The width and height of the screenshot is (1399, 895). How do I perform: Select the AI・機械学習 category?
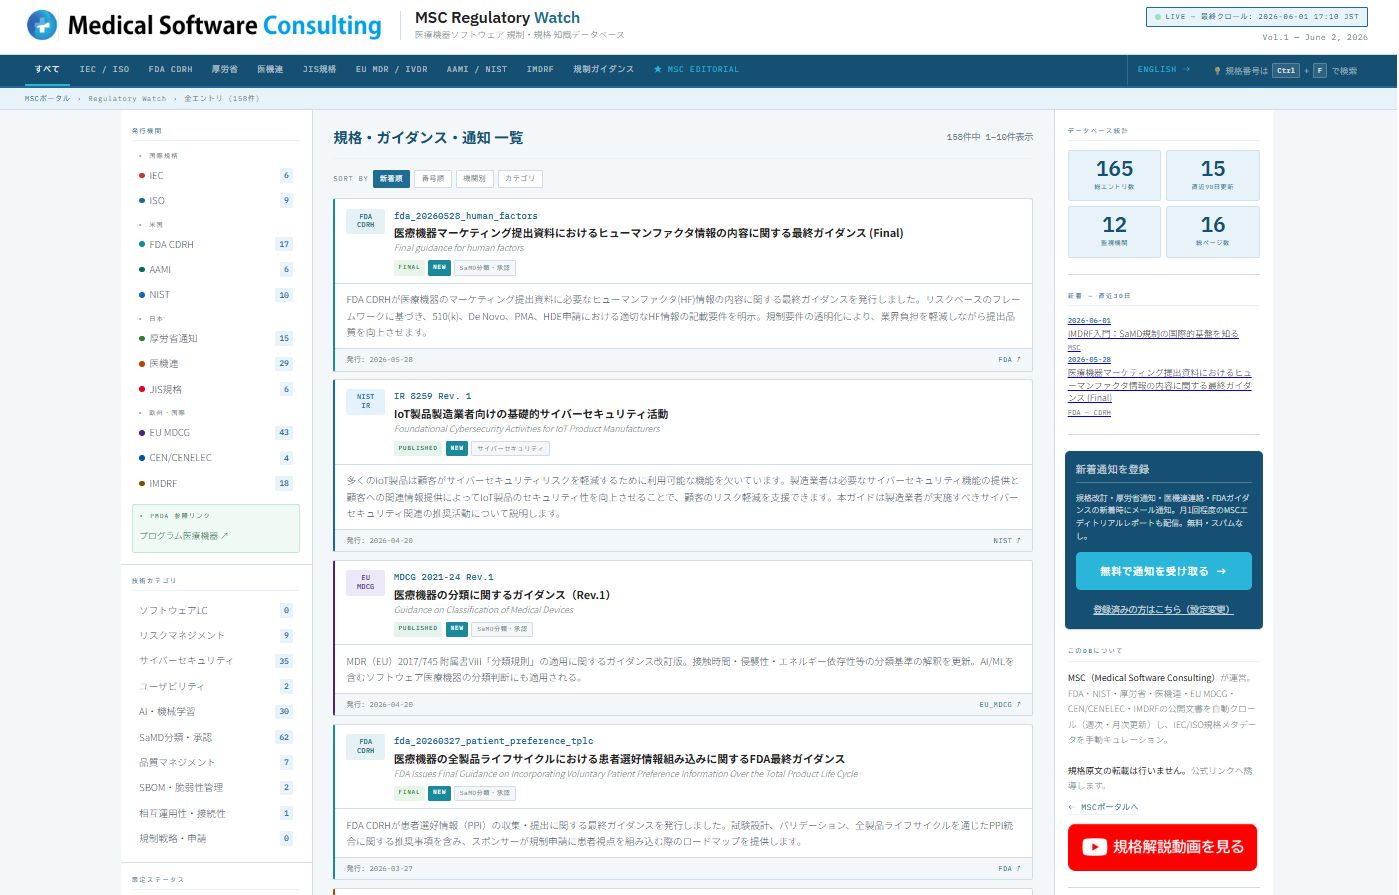pyautogui.click(x=215, y=712)
